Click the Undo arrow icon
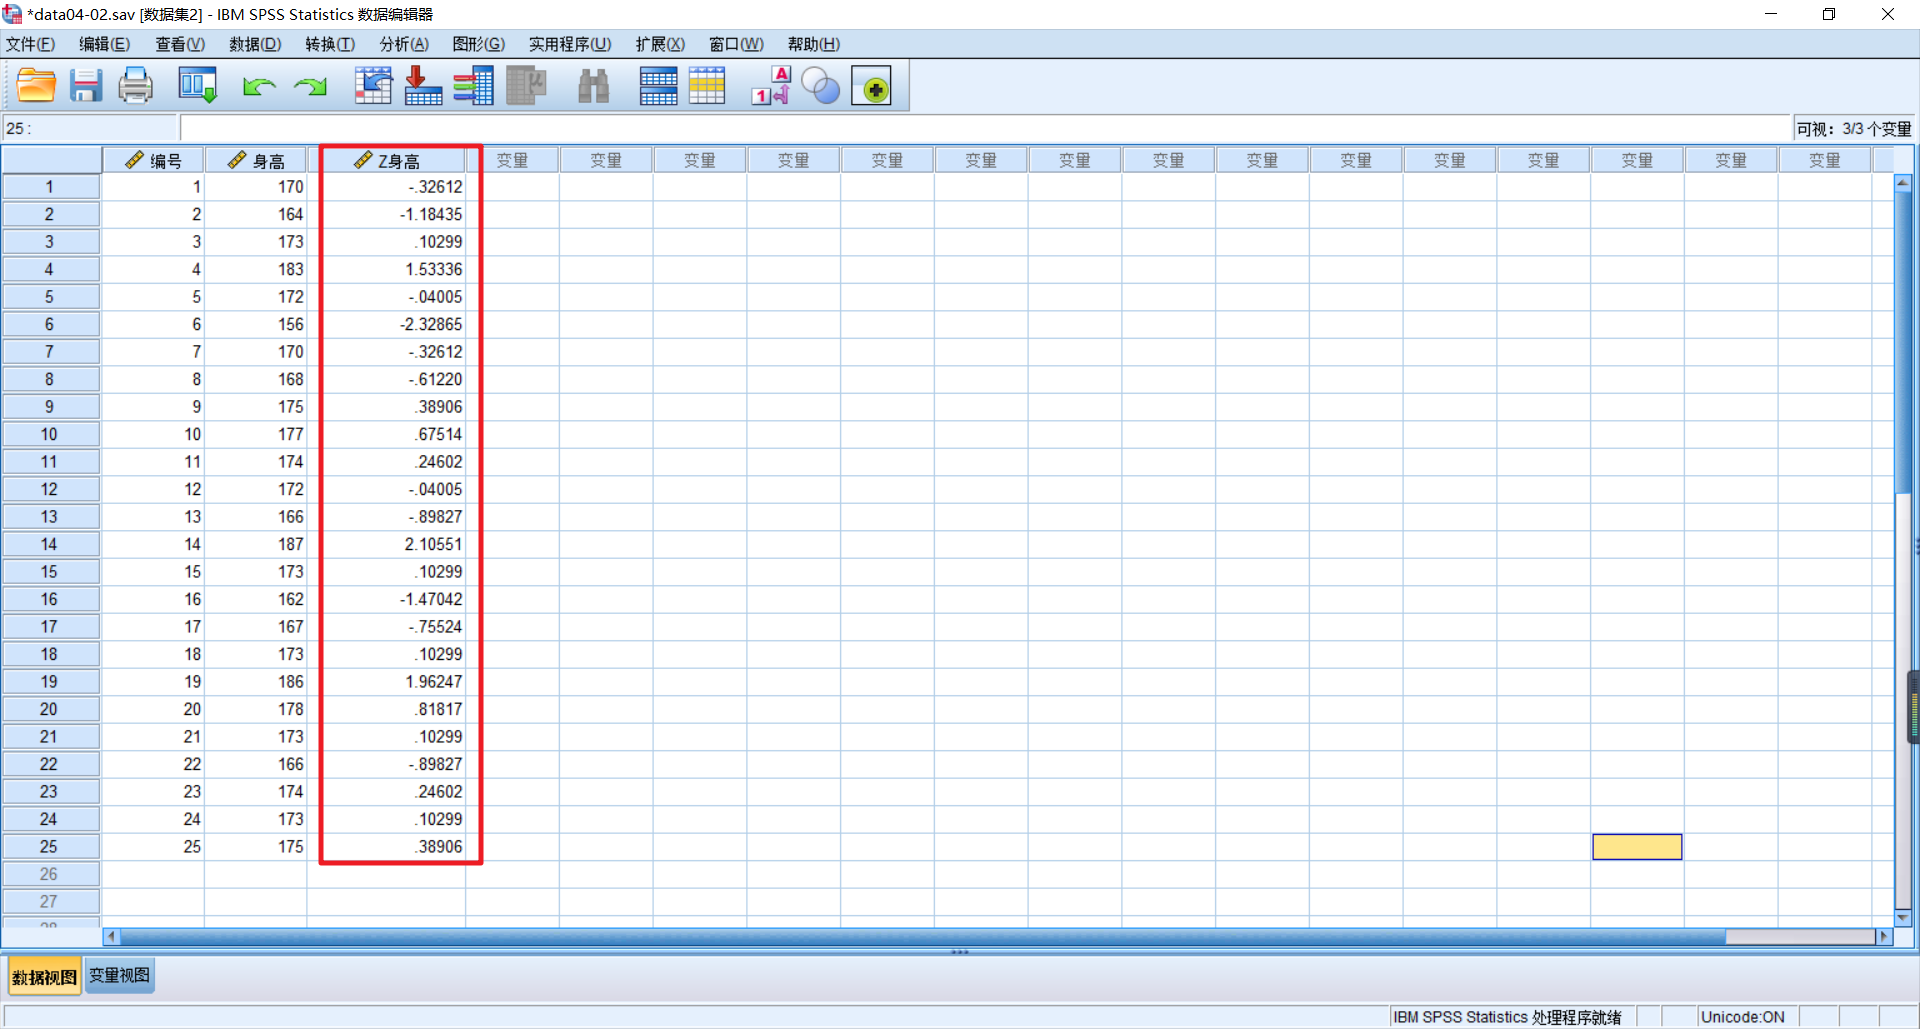 pos(259,87)
